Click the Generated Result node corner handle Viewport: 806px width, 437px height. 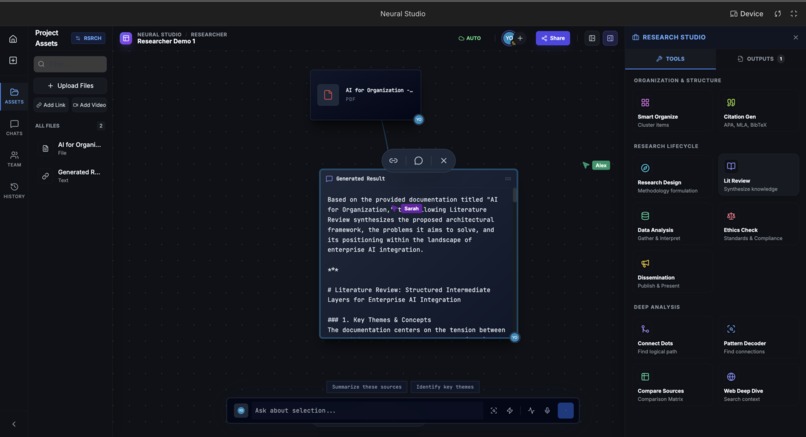point(515,337)
